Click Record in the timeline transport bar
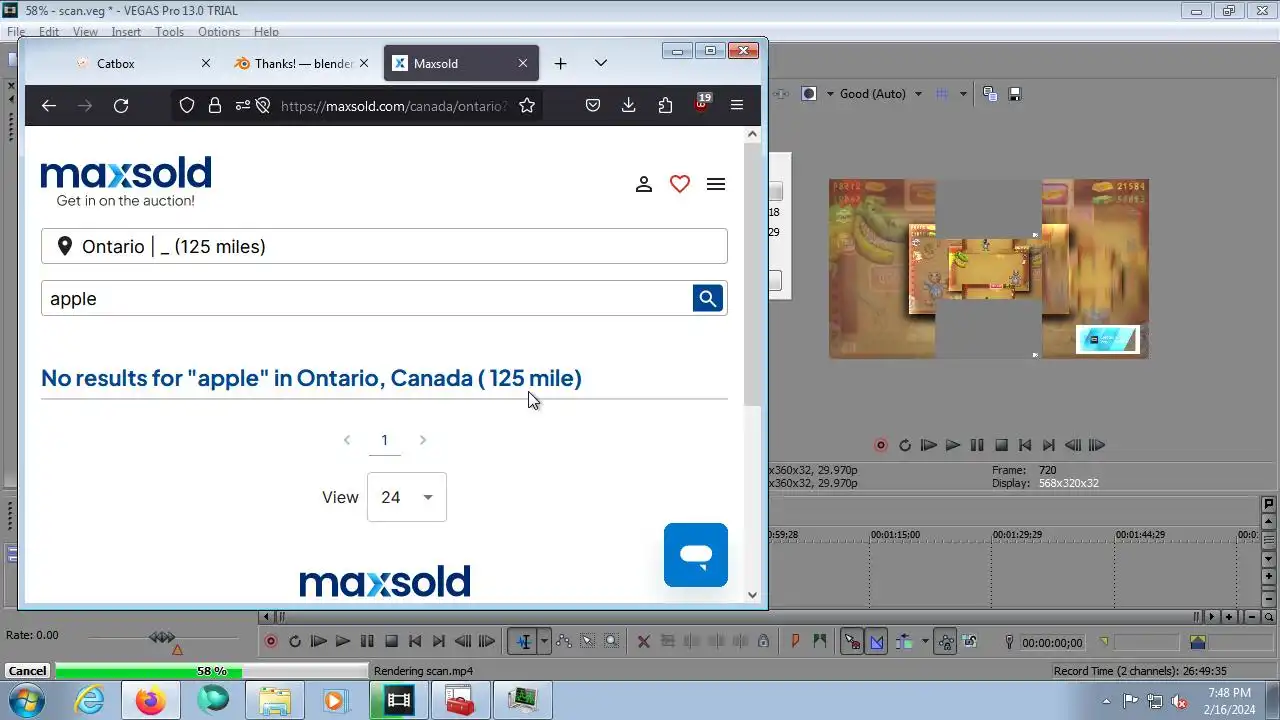The image size is (1280, 720). click(270, 642)
